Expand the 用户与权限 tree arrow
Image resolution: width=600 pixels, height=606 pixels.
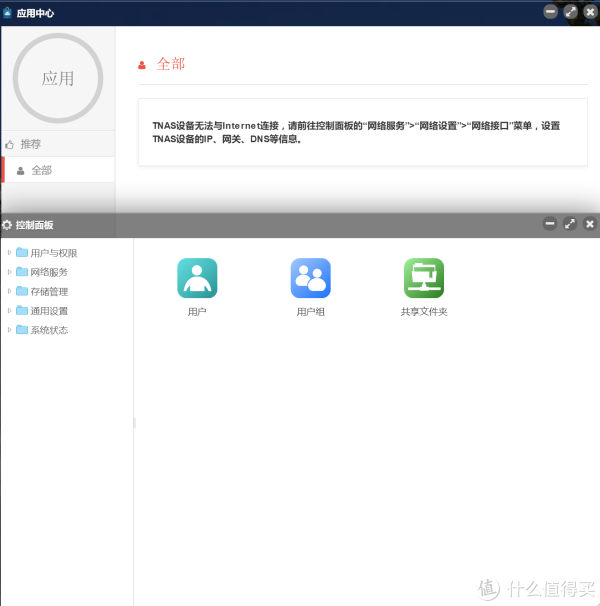pos(10,253)
